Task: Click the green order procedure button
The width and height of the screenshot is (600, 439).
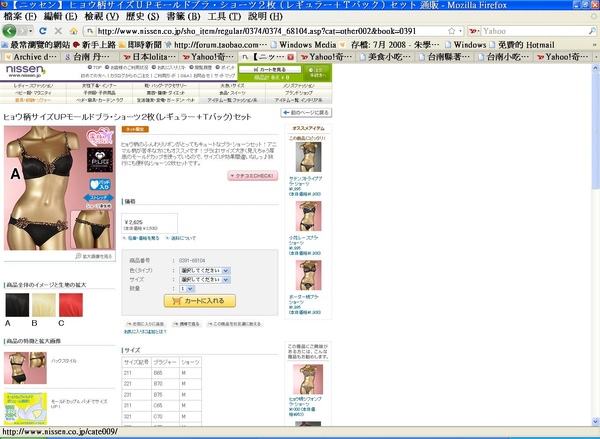Action: click(317, 72)
